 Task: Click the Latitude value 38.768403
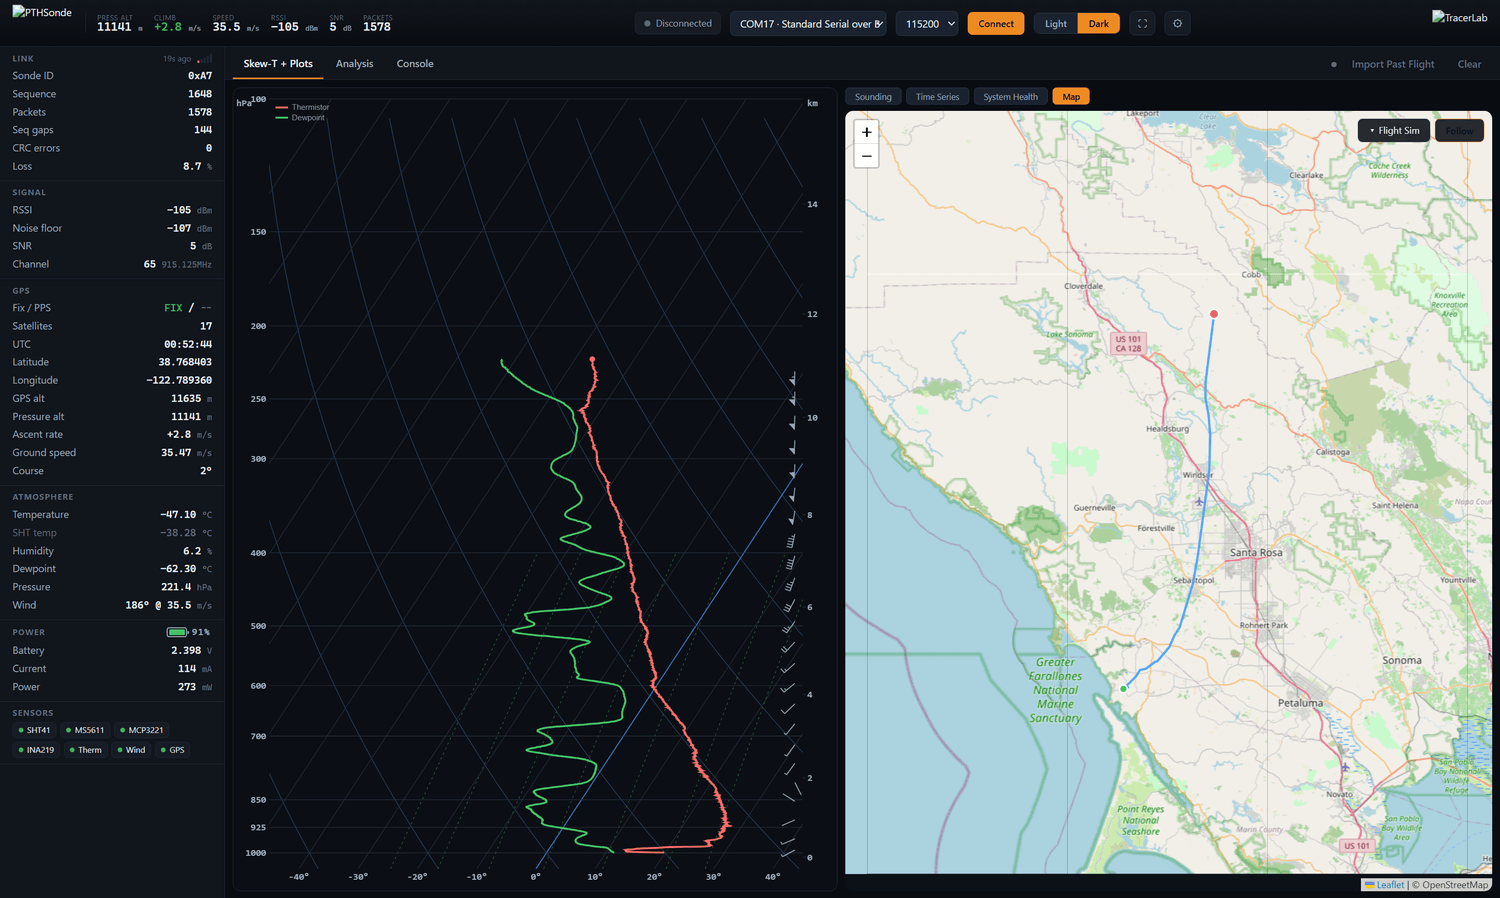(x=185, y=362)
